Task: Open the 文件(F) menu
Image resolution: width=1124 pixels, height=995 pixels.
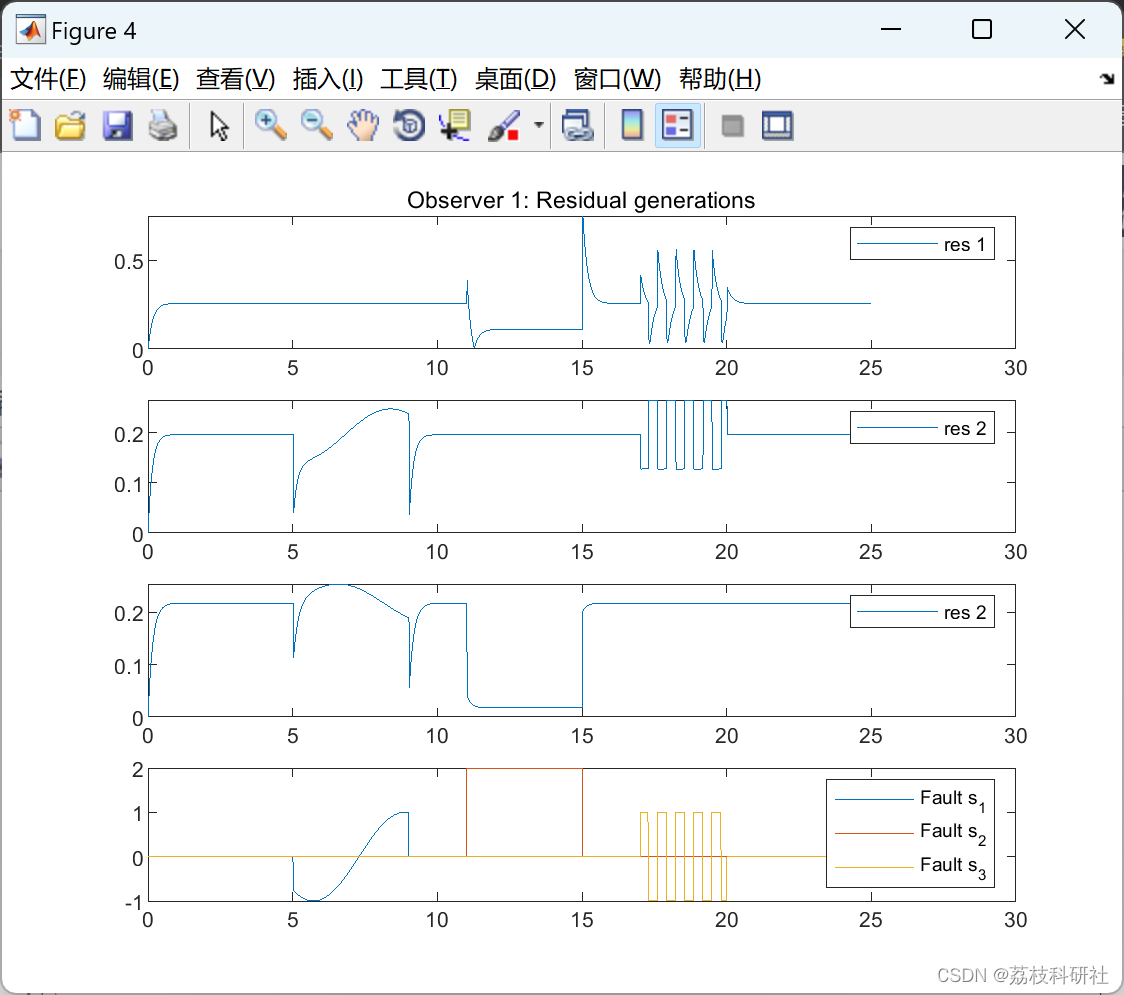Action: (x=48, y=79)
